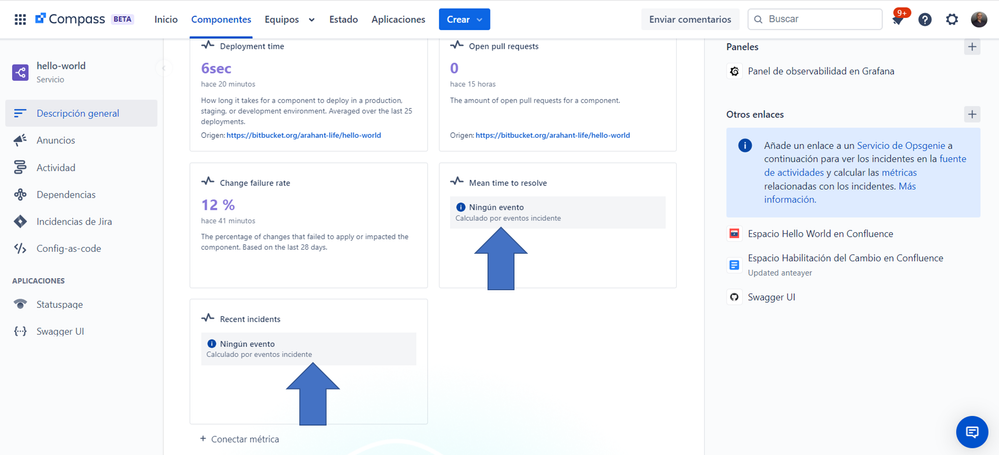Open Espacio Habilitación del Cambio en Confluence
Screen dimensions: 999x455
point(845,258)
